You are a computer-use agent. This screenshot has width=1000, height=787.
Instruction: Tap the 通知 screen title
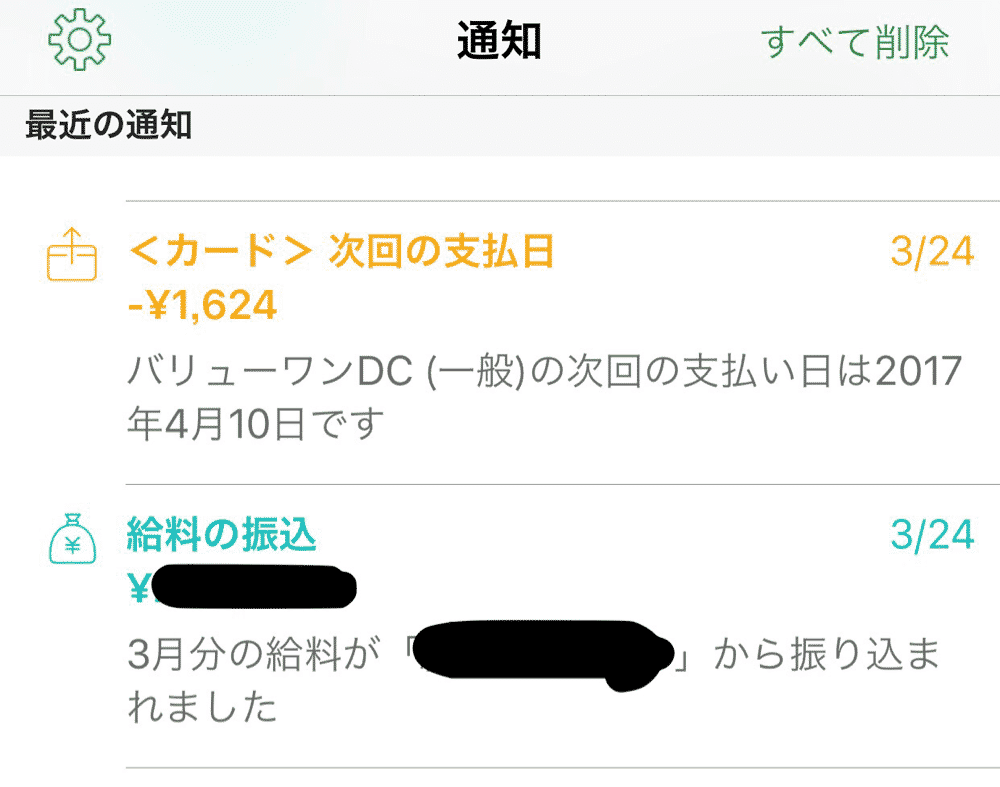499,41
